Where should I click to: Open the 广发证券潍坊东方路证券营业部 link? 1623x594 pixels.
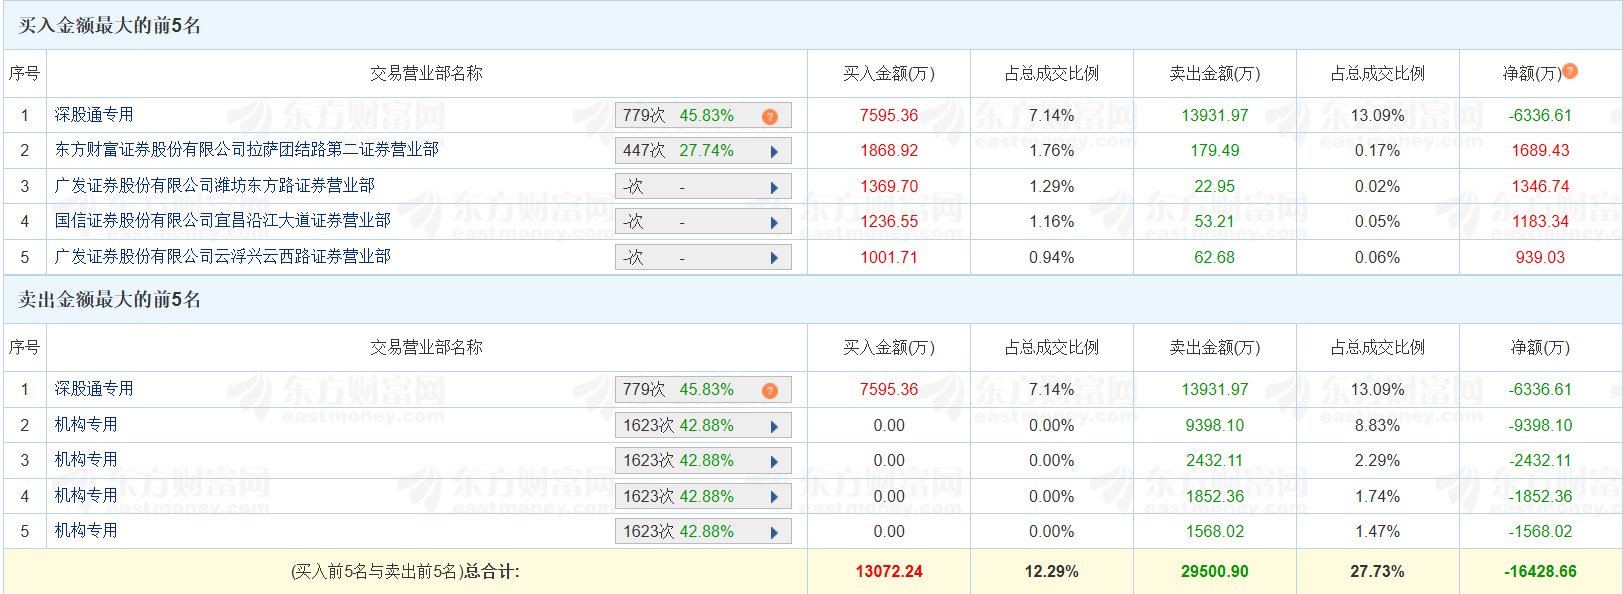214,186
